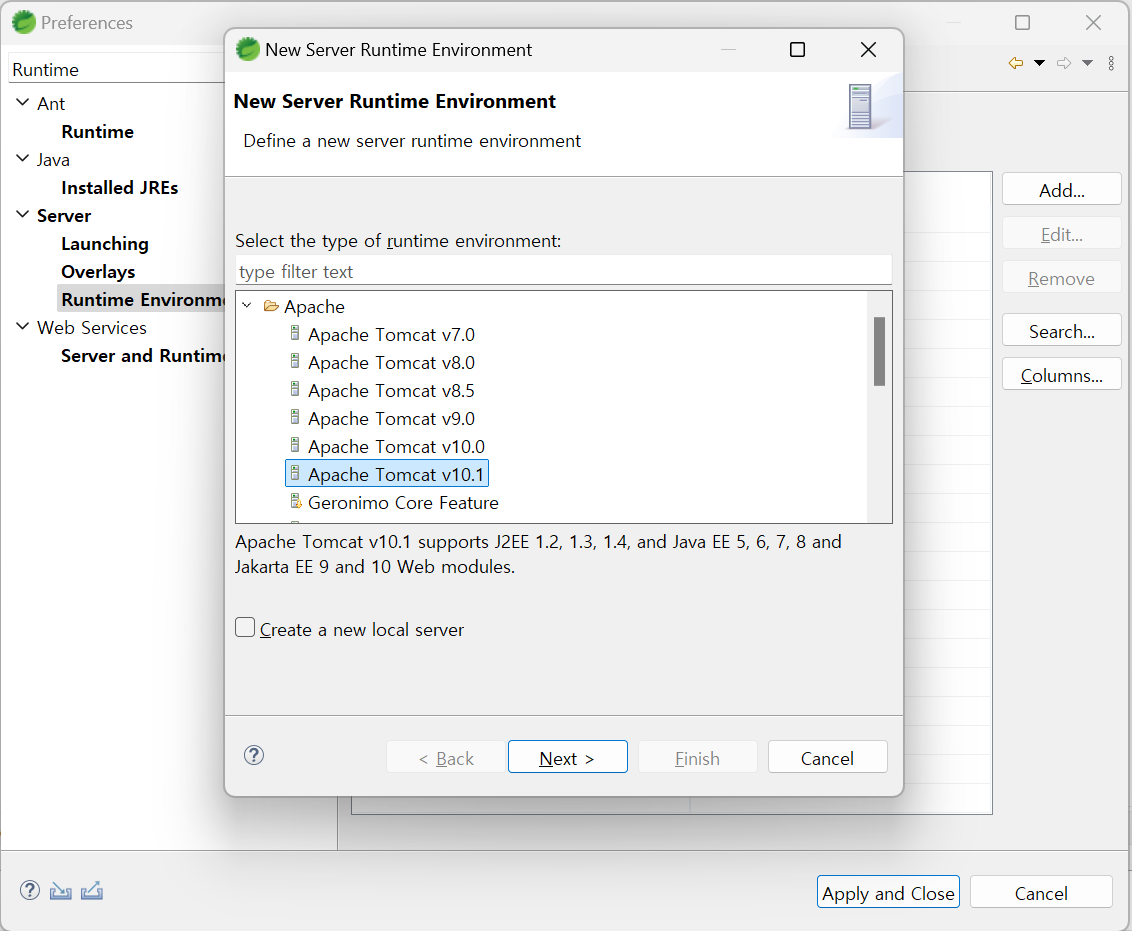Click the runtime type filter text field
This screenshot has width=1132, height=931.
(564, 271)
